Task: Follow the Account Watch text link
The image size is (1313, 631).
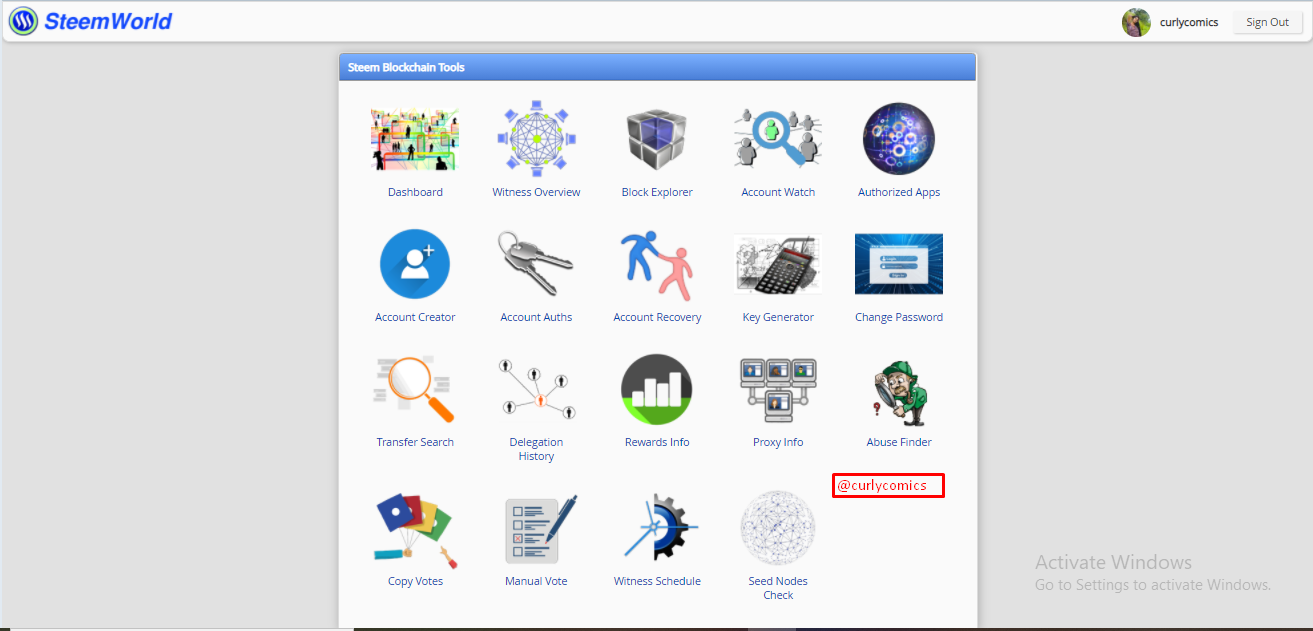Action: pos(778,192)
